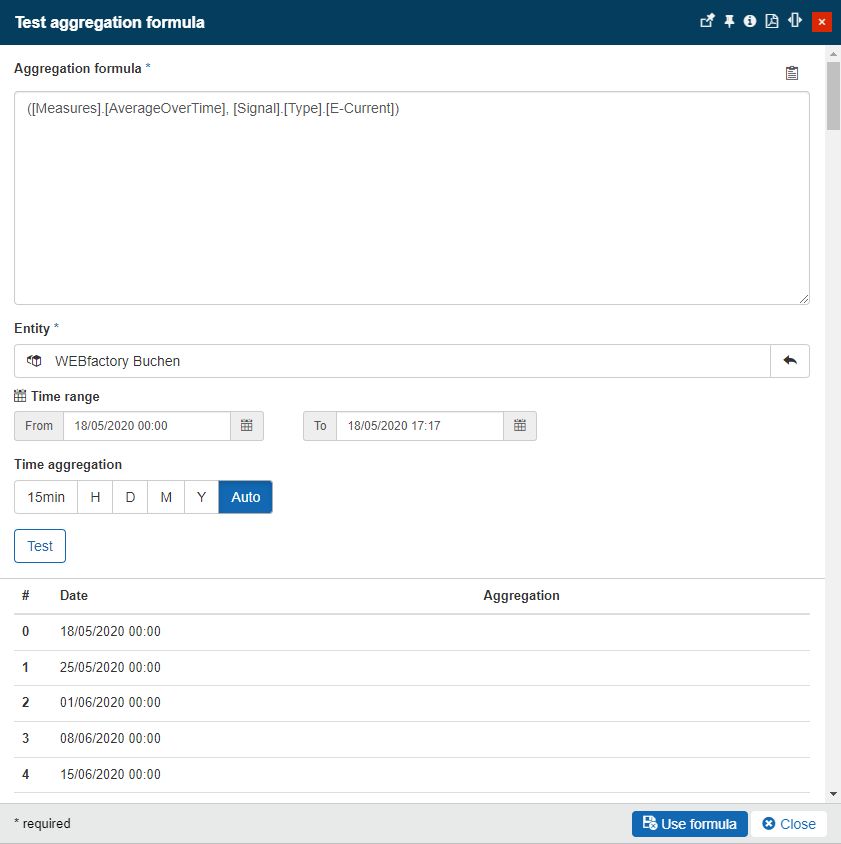This screenshot has height=844, width=841.
Task: Select 15min time aggregation
Action: pyautogui.click(x=46, y=497)
